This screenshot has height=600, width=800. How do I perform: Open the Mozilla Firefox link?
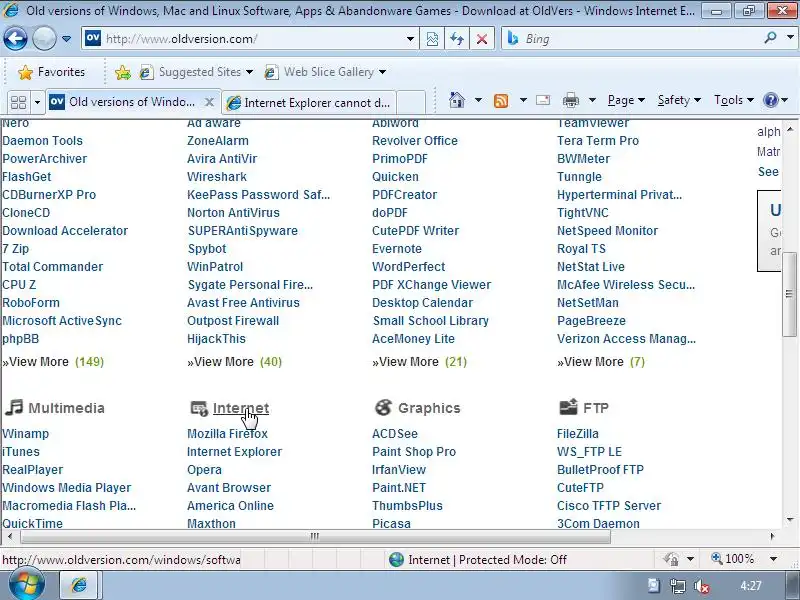coord(228,434)
